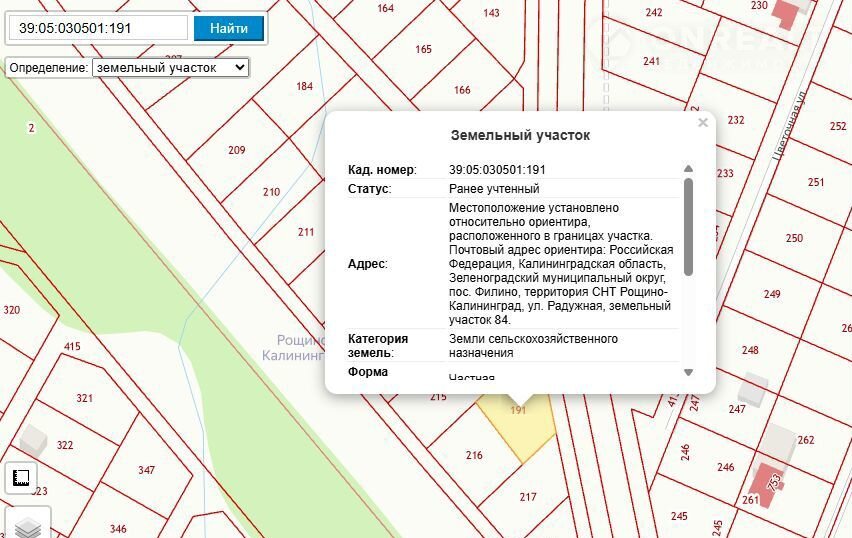Click the Найти search button
This screenshot has width=852, height=538.
point(228,28)
